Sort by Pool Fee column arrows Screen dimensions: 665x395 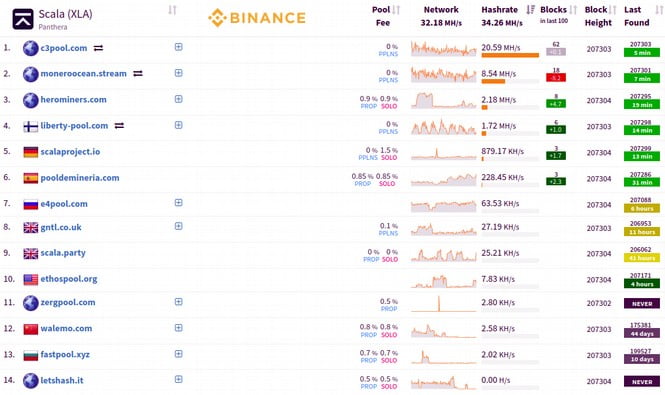pyautogui.click(x=396, y=9)
